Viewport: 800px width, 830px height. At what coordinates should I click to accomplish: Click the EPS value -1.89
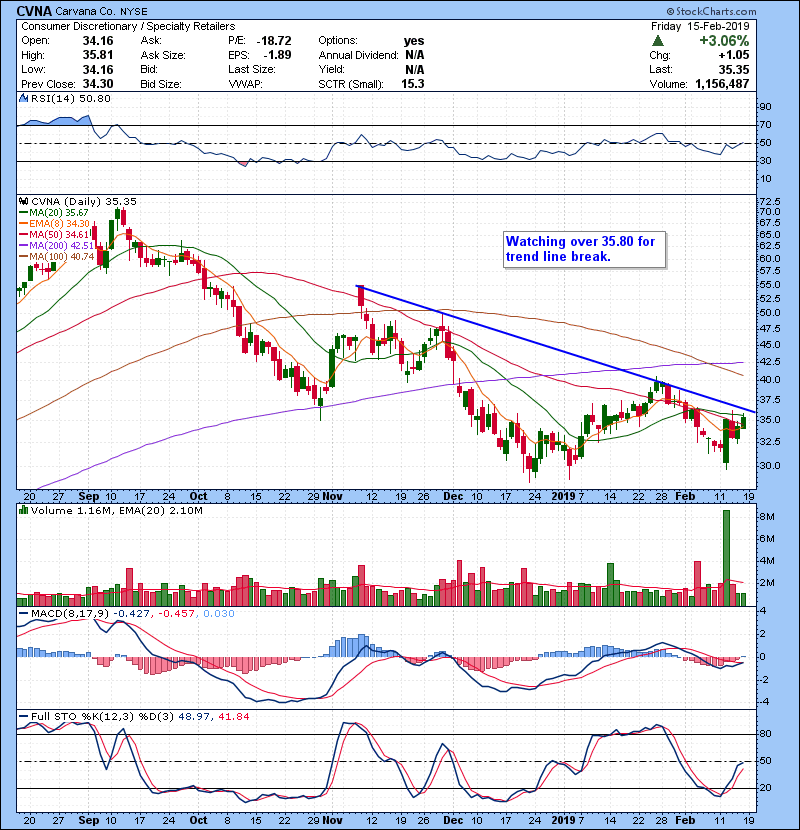tap(277, 55)
